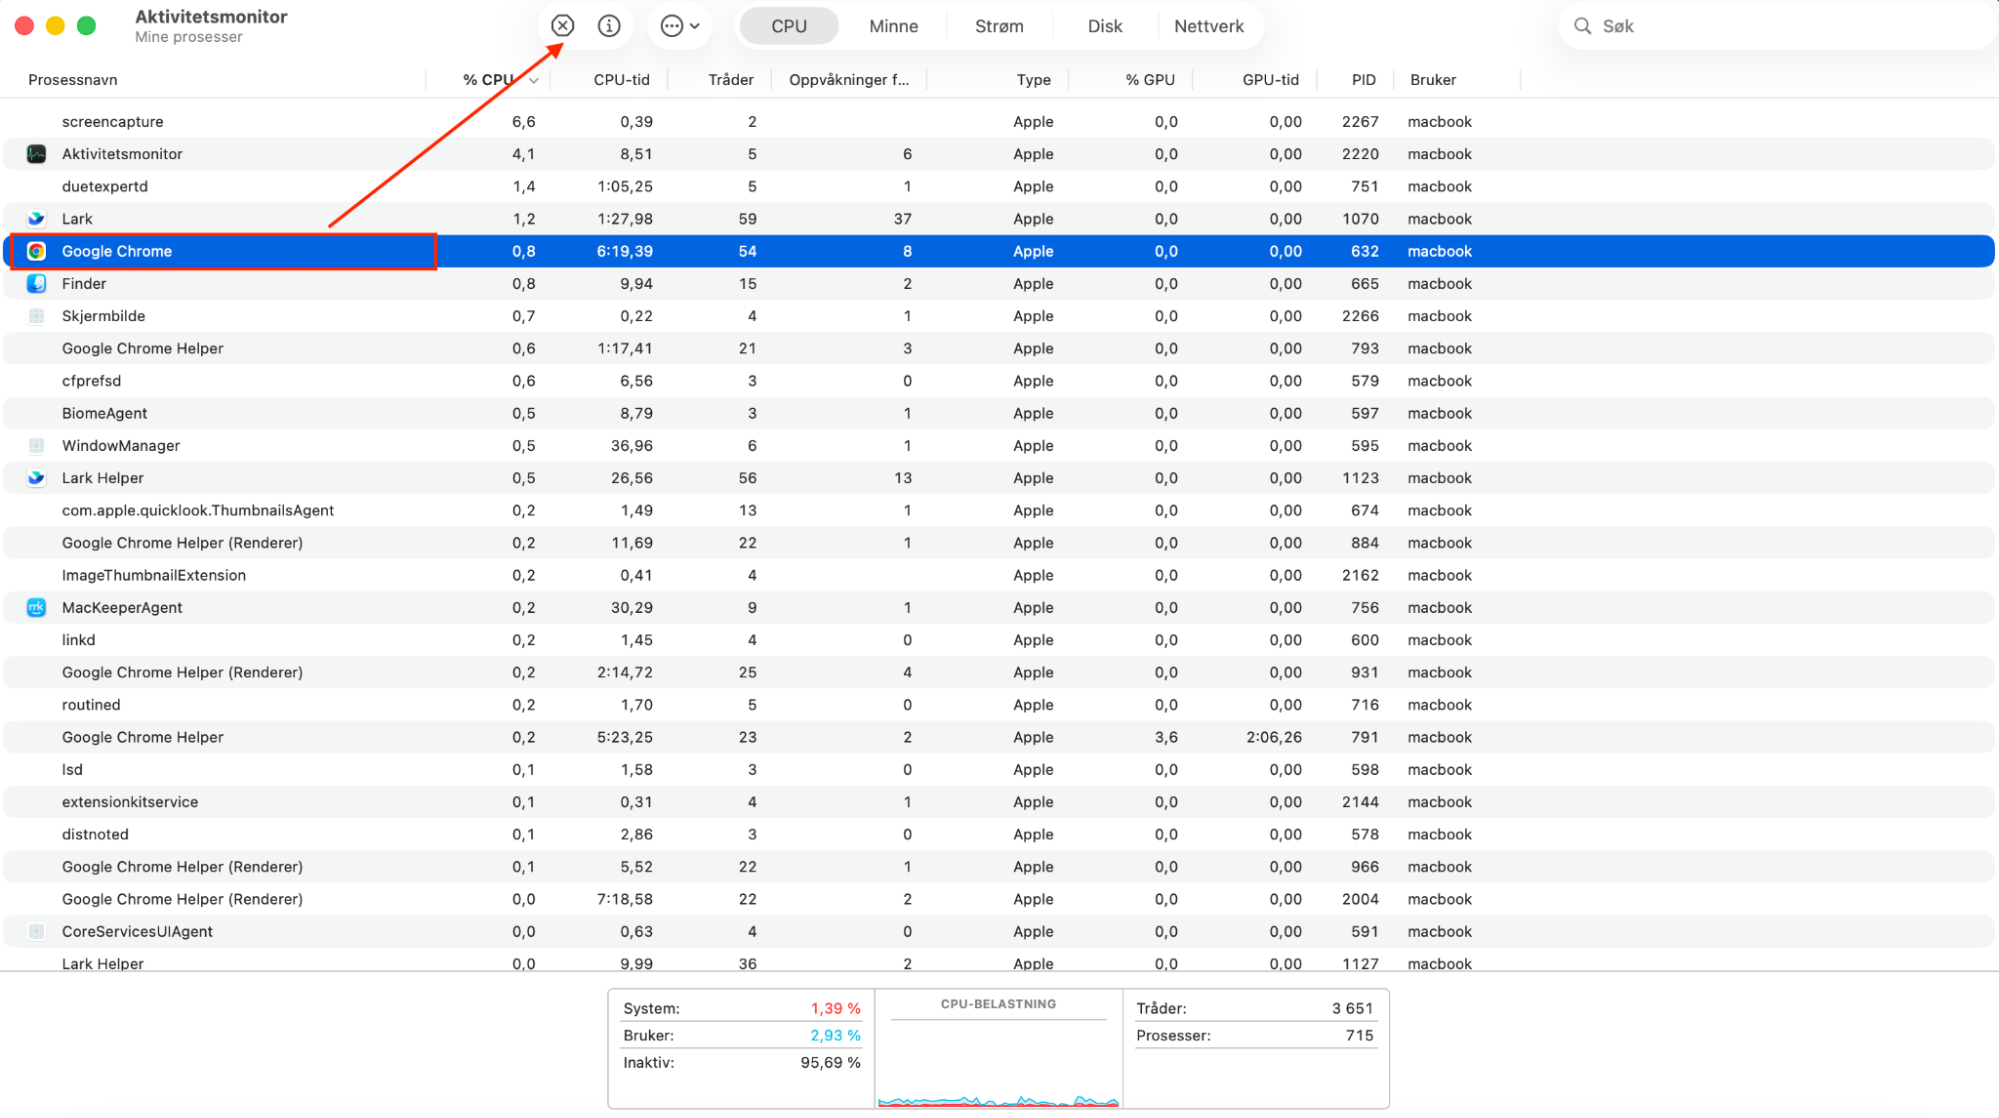Viewport: 1999px width, 1118px height.
Task: Click the MacKeeperAgent process icon
Action: [x=36, y=608]
